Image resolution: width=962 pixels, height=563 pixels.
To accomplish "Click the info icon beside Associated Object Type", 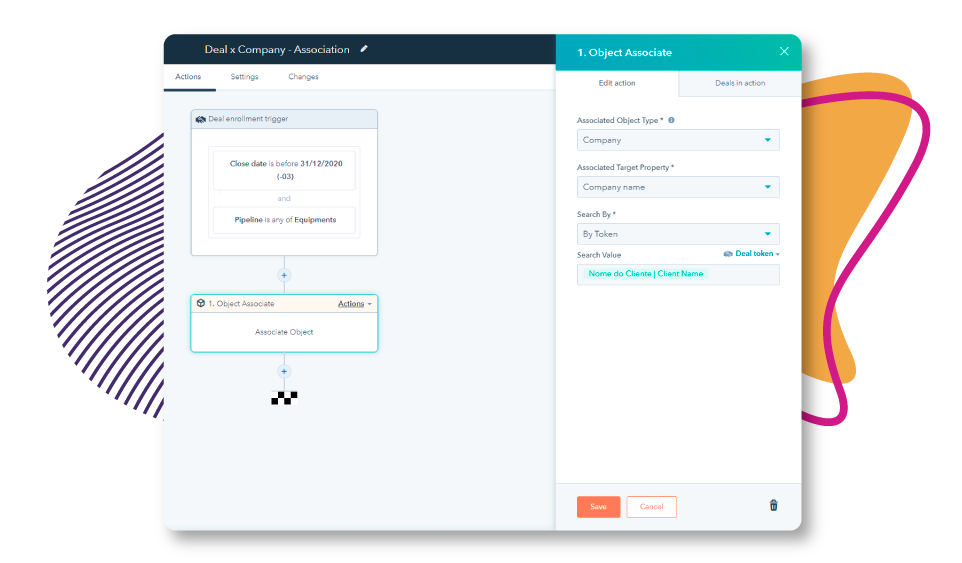I will [671, 120].
